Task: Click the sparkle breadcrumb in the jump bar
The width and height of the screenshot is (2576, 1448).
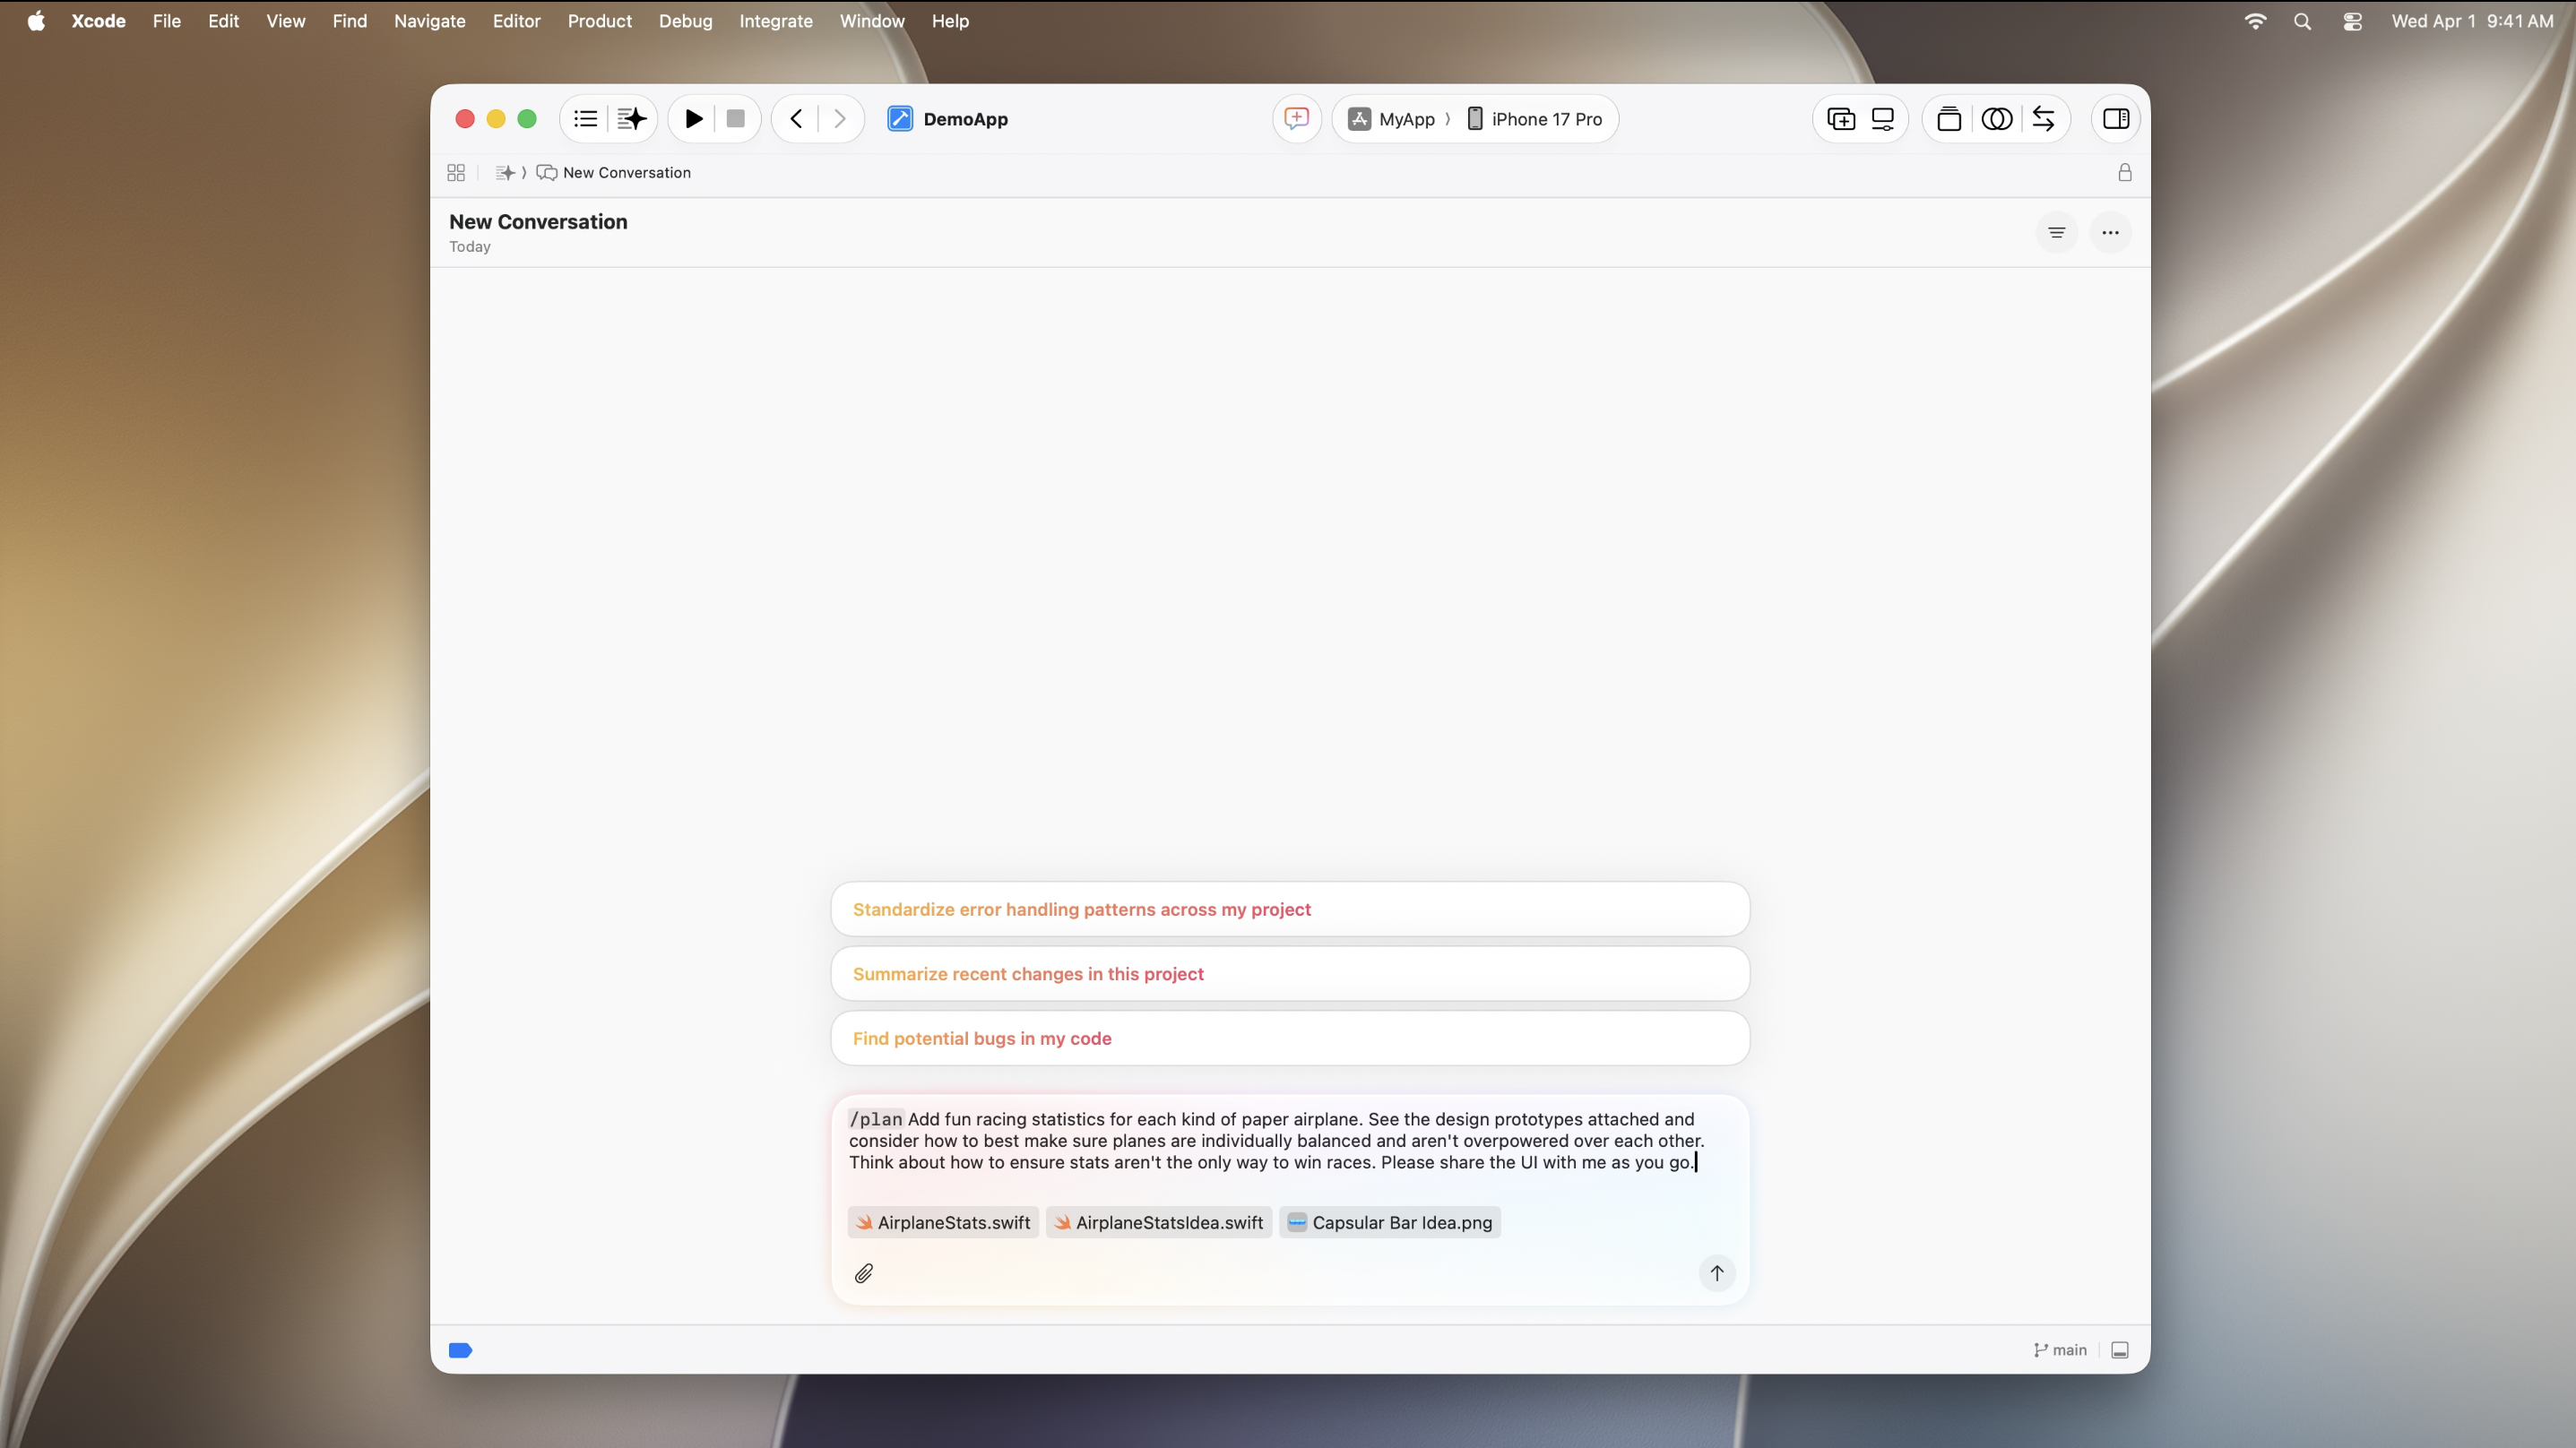Action: pos(506,173)
